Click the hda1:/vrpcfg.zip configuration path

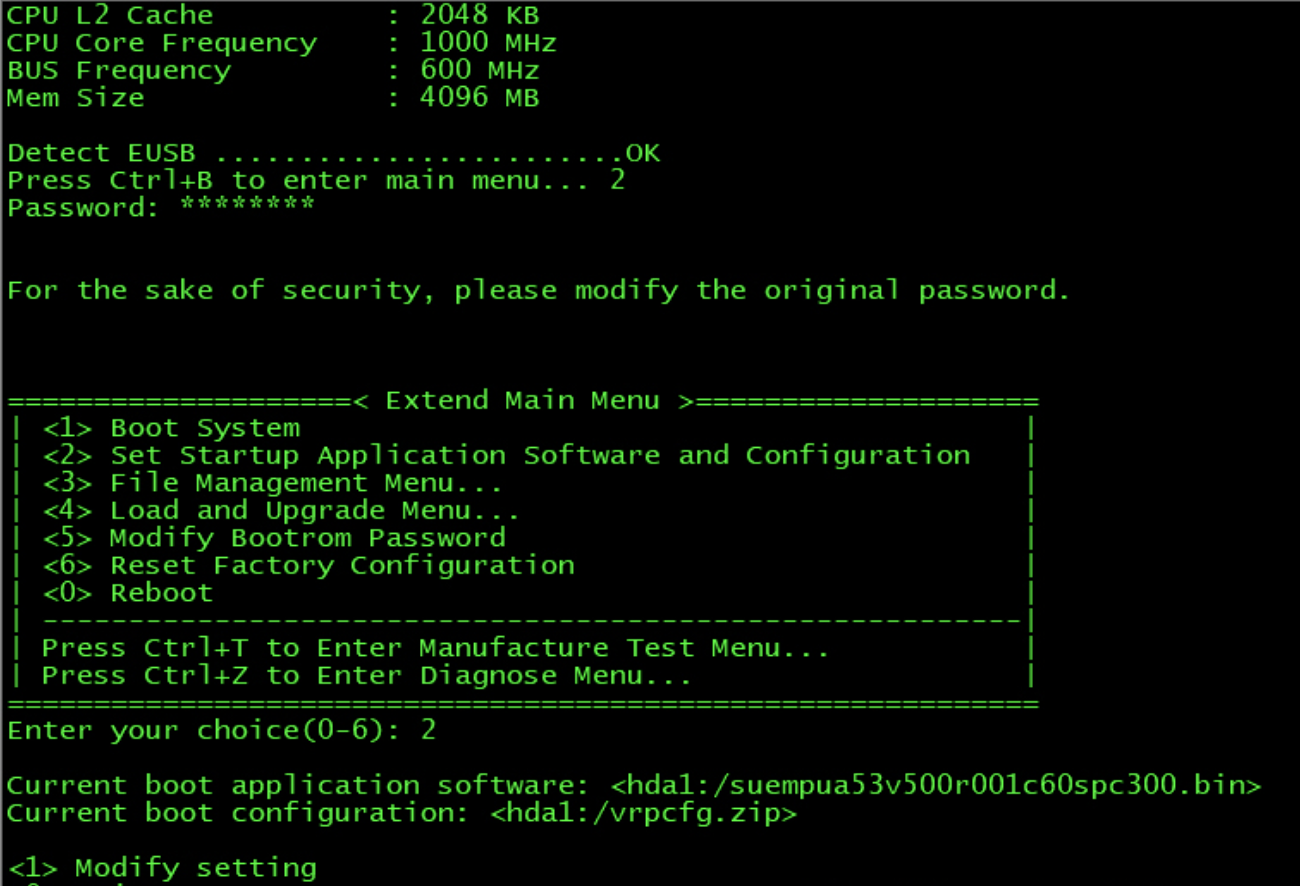pyautogui.click(x=643, y=813)
